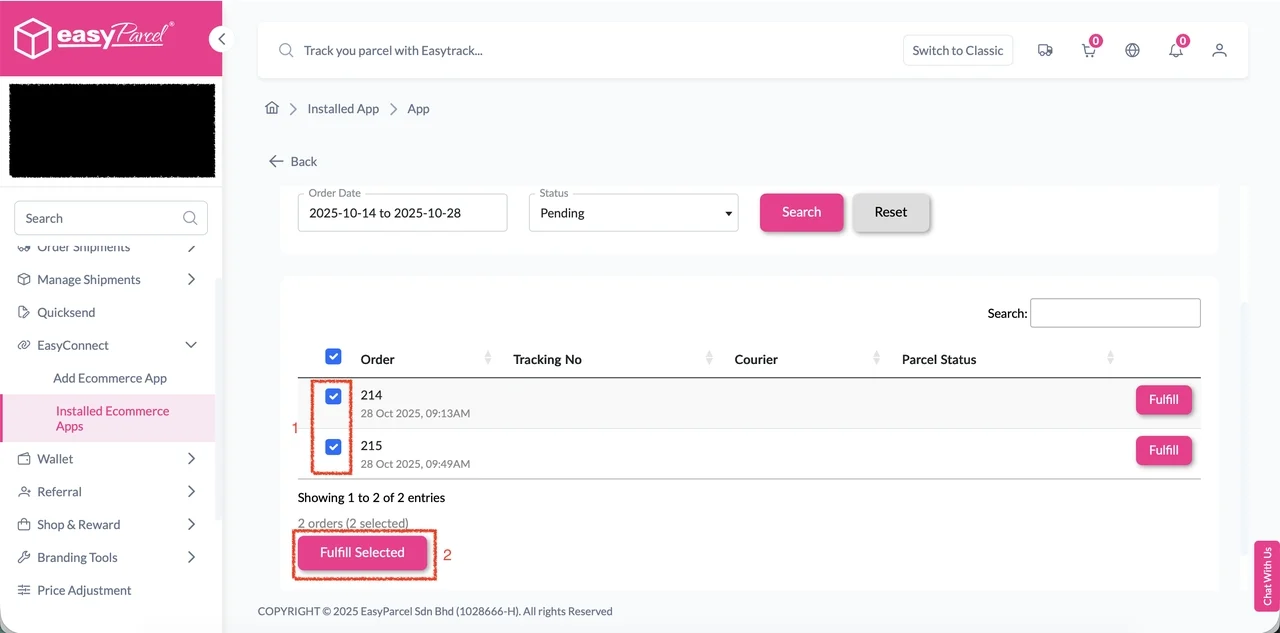This screenshot has height=633, width=1280.
Task: Open the language globe selector
Action: coord(1132,50)
